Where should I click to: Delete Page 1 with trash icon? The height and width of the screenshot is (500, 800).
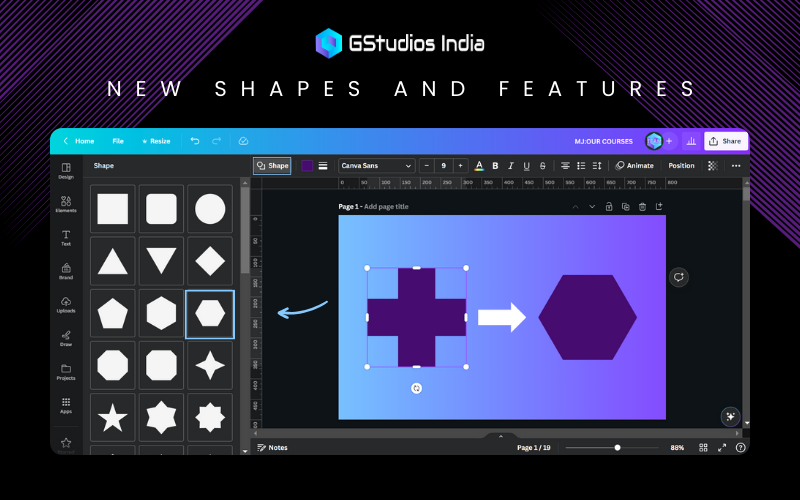(642, 207)
